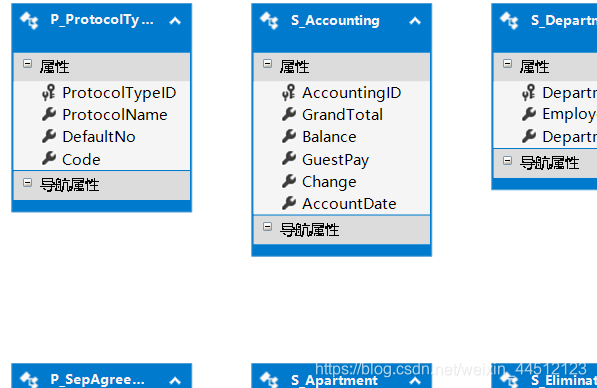
Task: Select the S_Accounting entity title
Action: [x=335, y=21]
